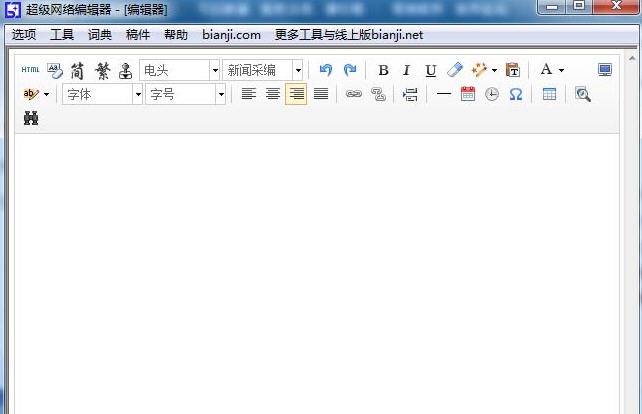Open the font color dropdown arrow
This screenshot has height=414, width=642.
pyautogui.click(x=561, y=70)
